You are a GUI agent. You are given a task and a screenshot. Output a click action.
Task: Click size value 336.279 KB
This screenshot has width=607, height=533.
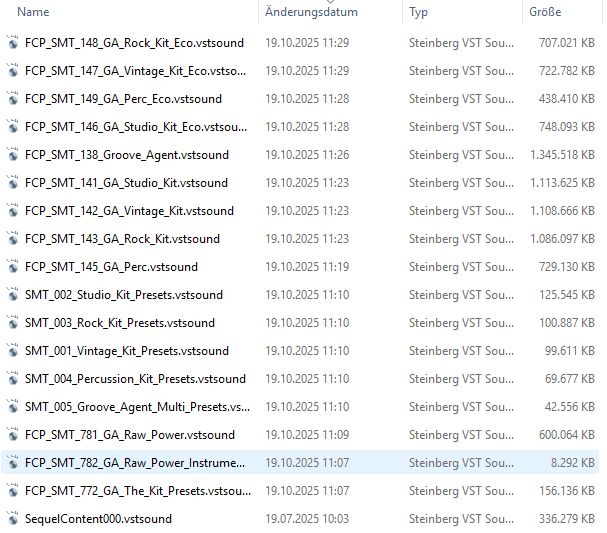[567, 519]
